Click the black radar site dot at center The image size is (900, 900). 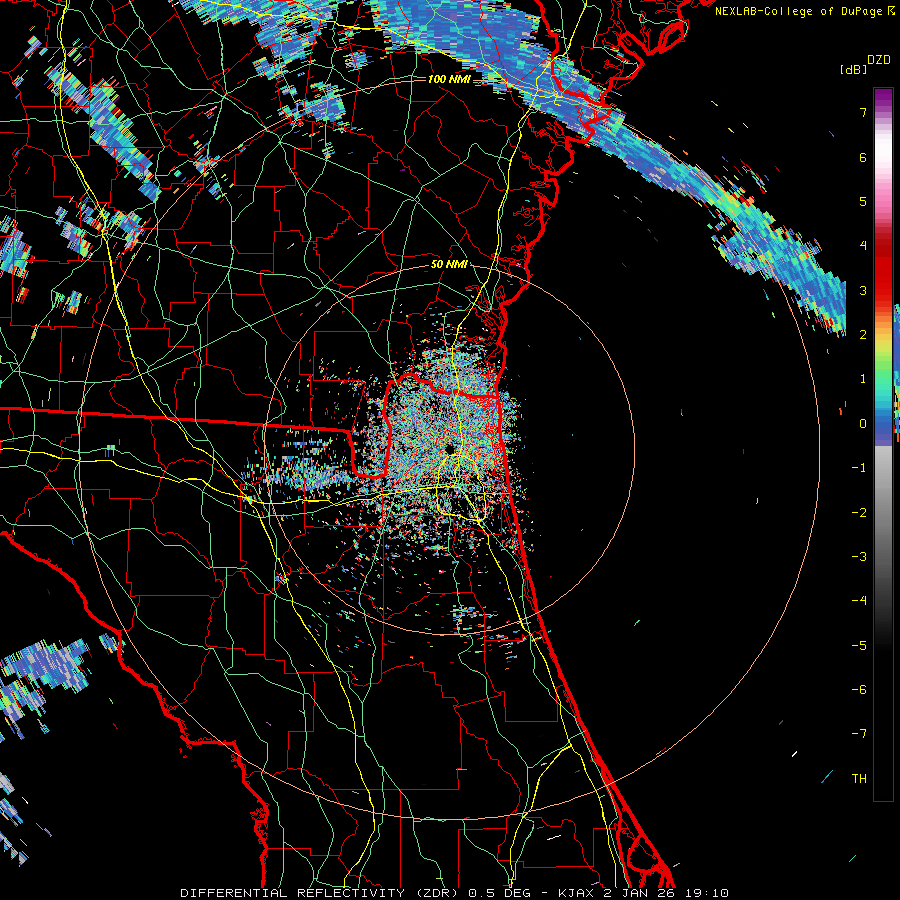click(449, 449)
